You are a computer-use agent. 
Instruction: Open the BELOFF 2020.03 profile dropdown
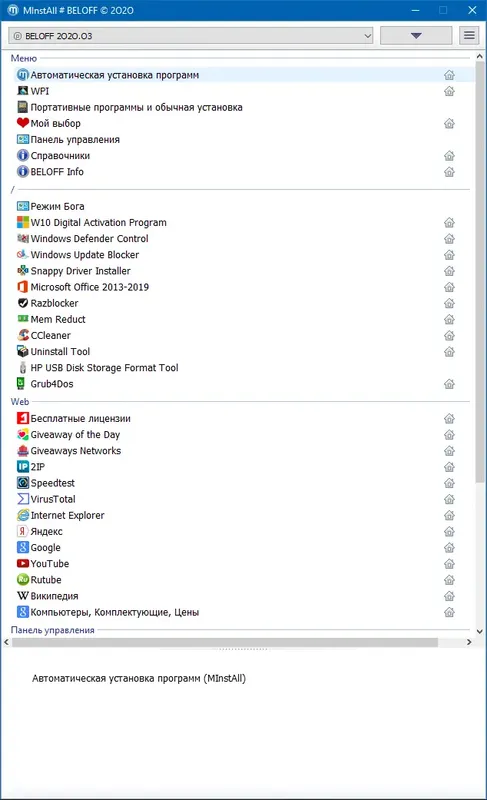tap(191, 36)
